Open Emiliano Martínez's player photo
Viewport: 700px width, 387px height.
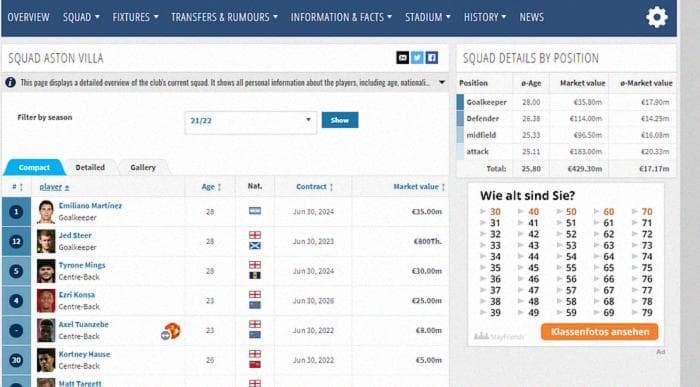click(46, 212)
